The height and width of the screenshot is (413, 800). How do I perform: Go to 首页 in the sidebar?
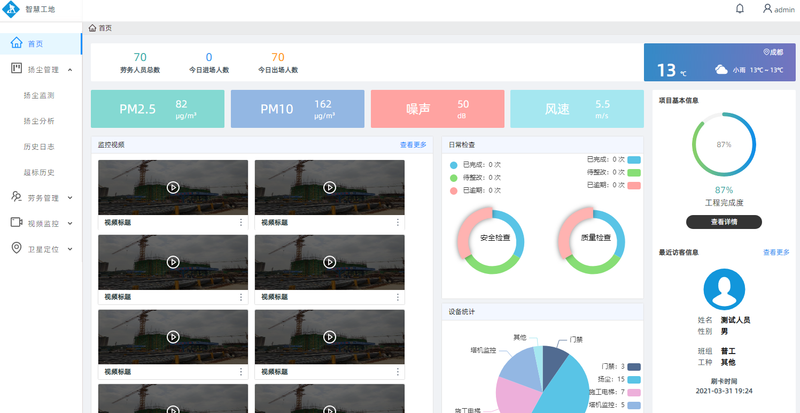click(41, 44)
